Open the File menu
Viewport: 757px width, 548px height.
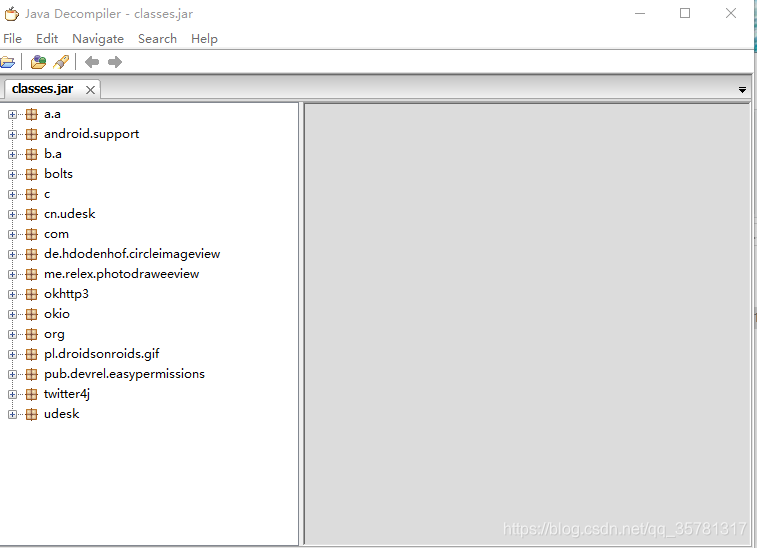click(13, 39)
